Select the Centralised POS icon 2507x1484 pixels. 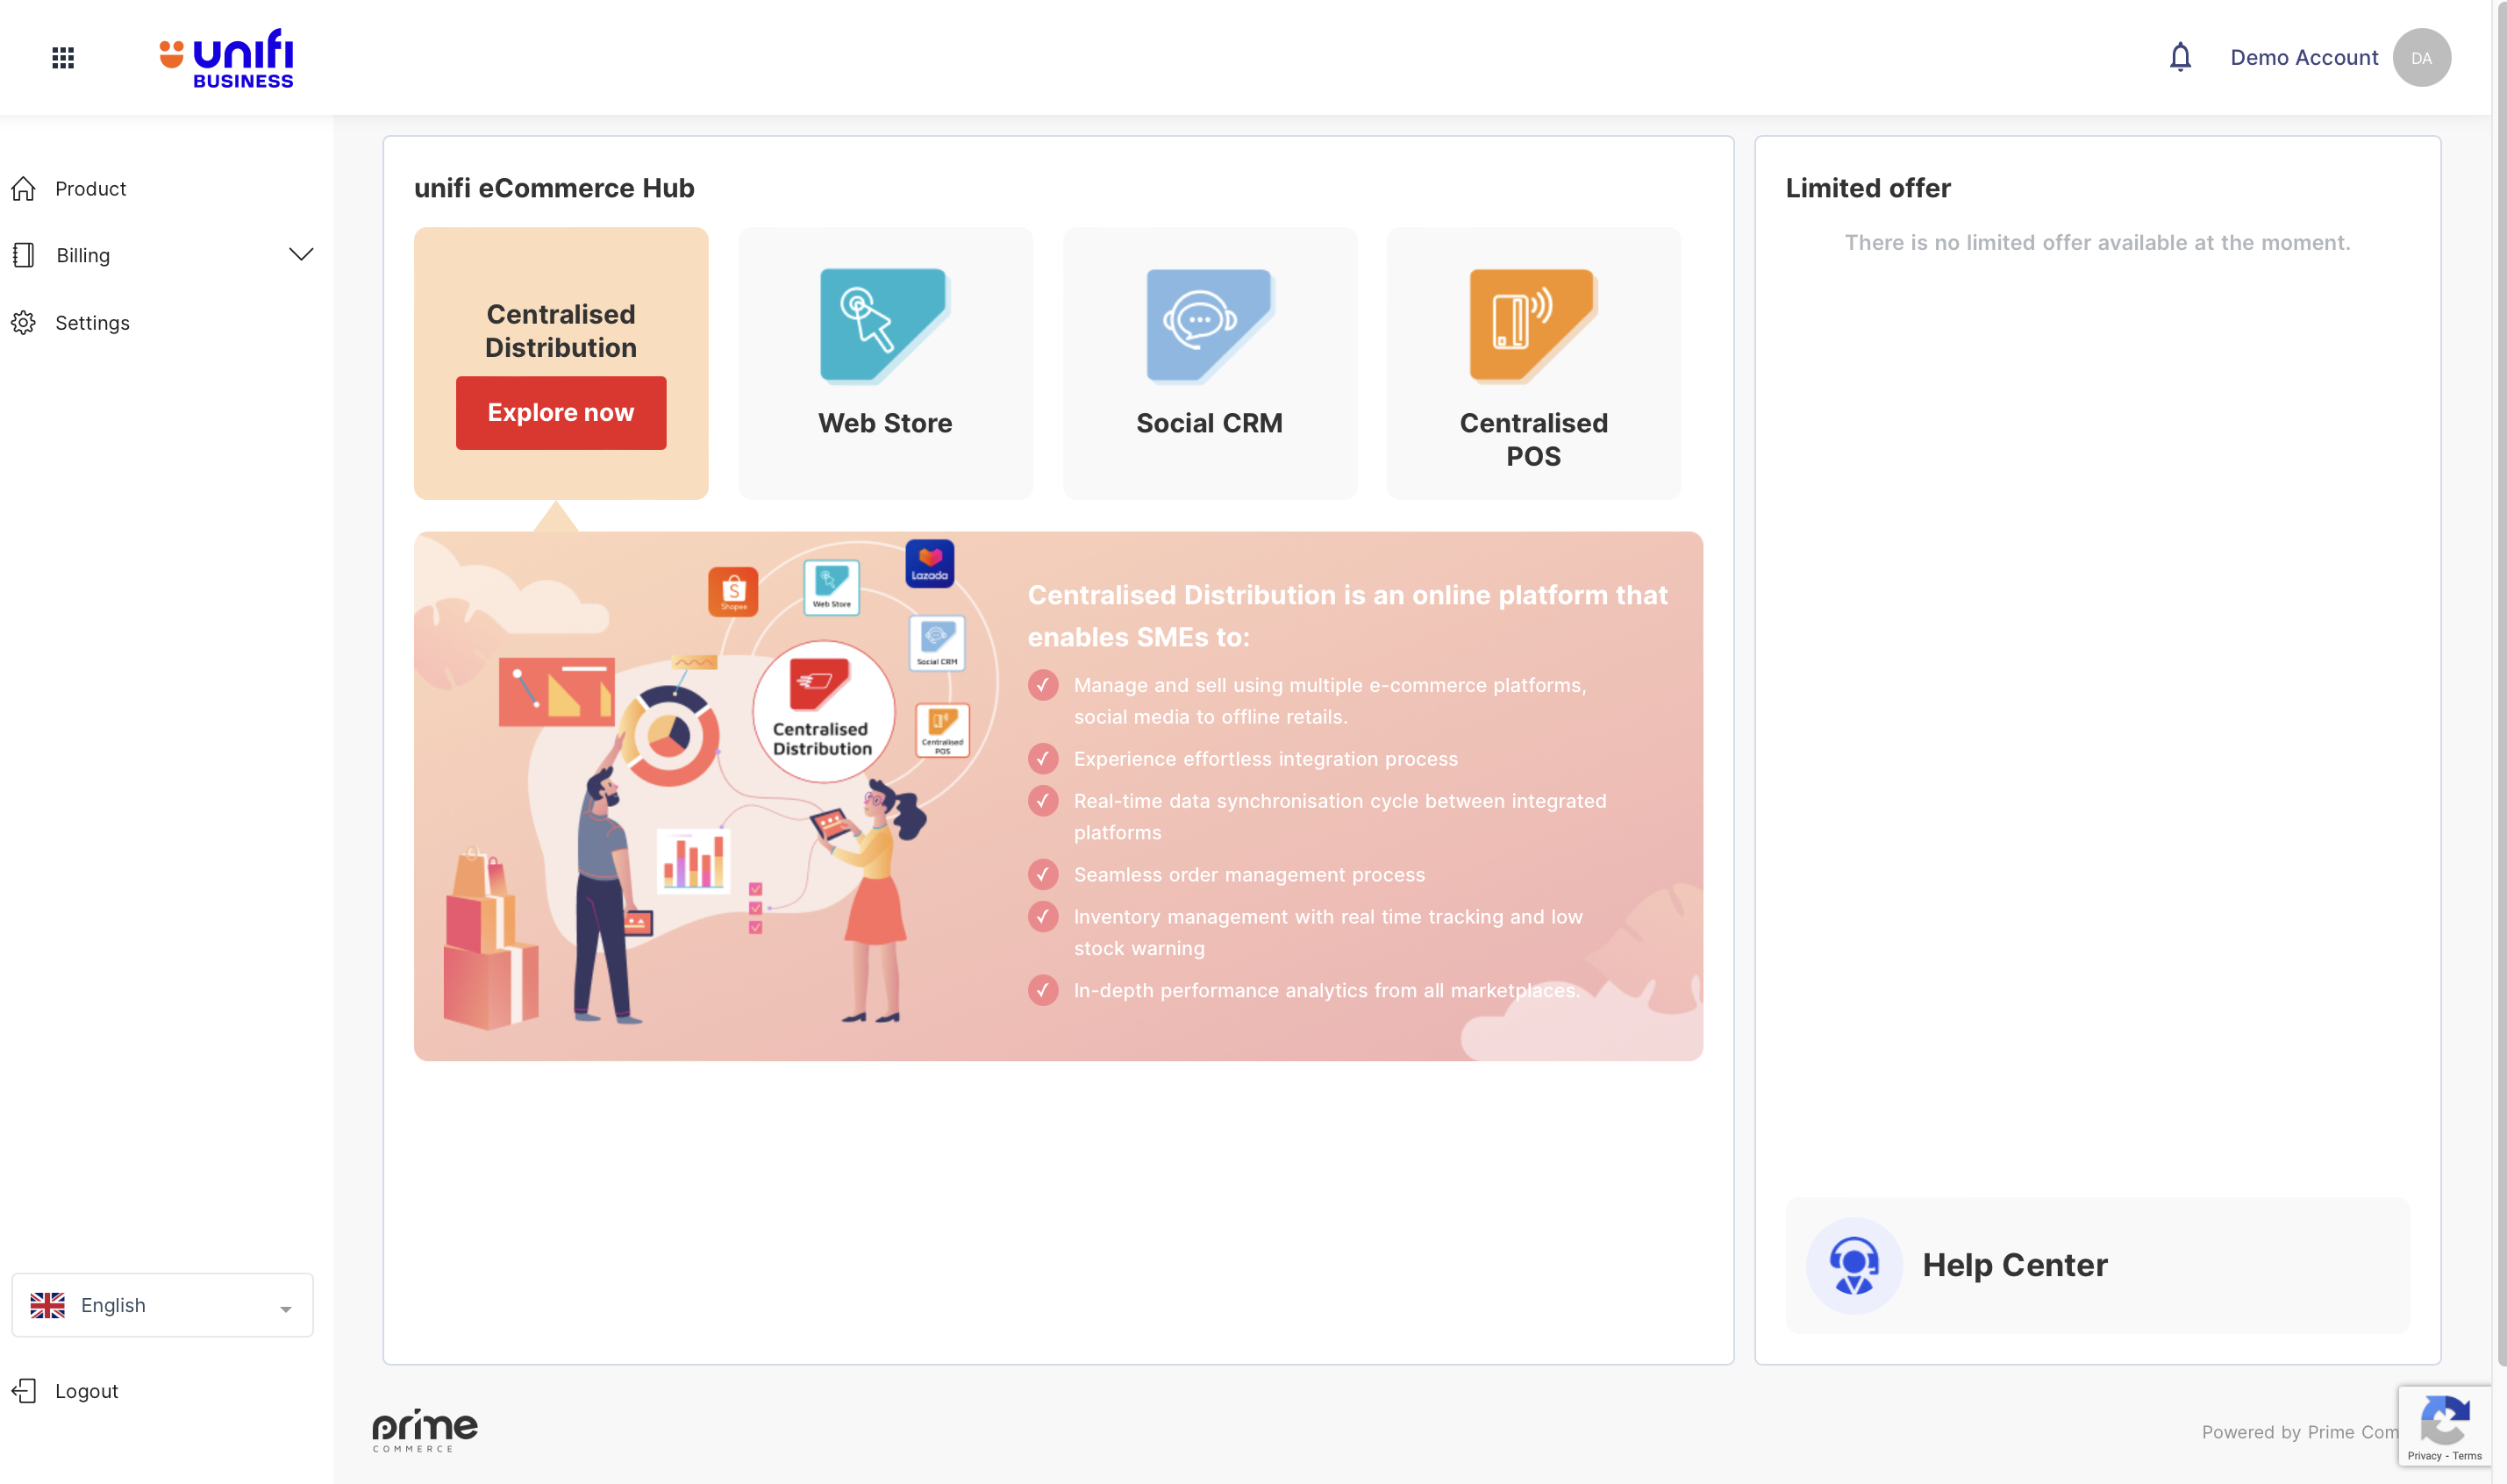[1532, 325]
